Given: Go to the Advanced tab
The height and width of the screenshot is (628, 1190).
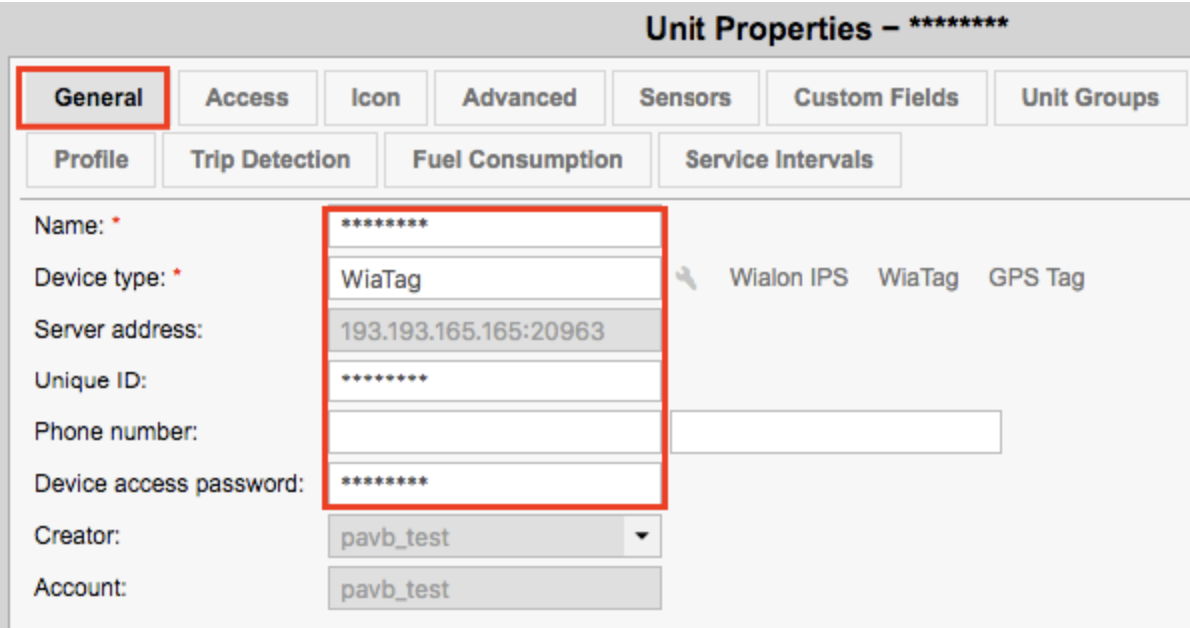Looking at the screenshot, I should pos(520,98).
